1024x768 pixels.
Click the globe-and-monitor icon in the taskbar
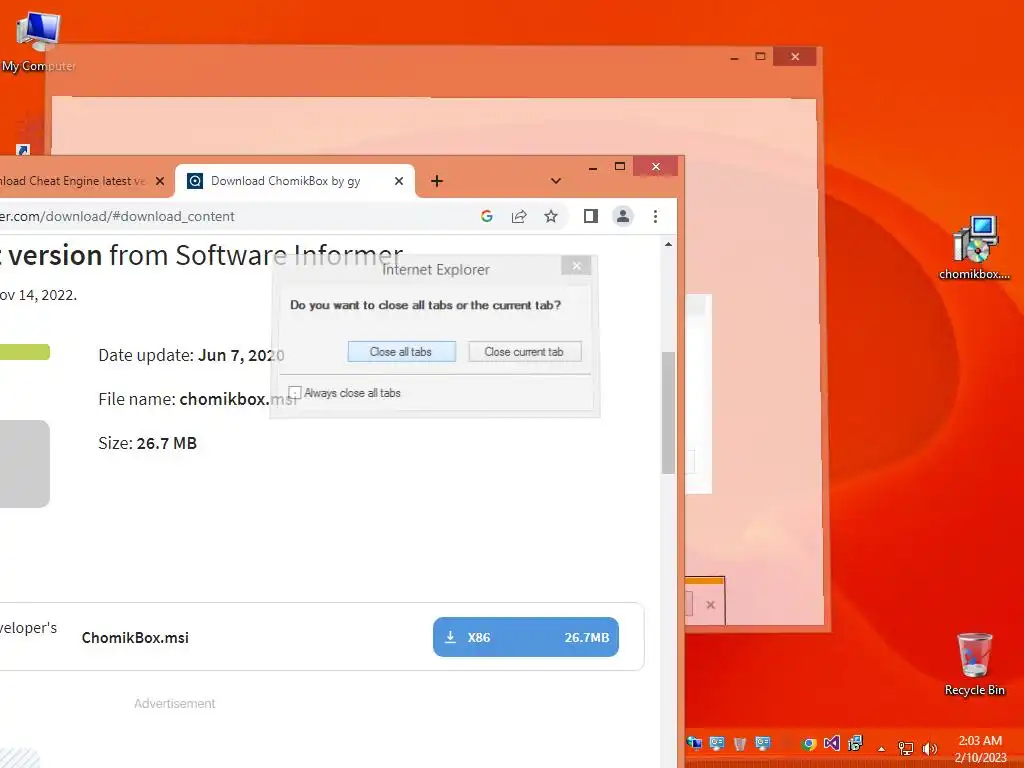(x=694, y=743)
